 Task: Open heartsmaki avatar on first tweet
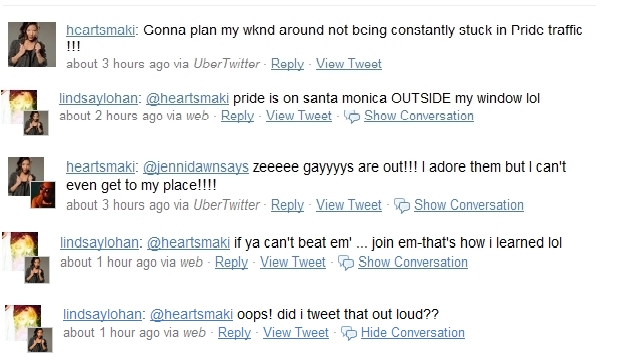(x=32, y=44)
